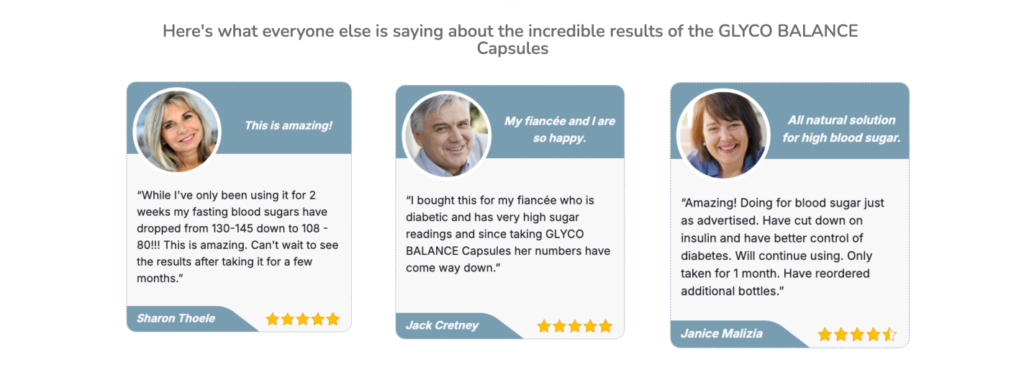
Task: Click Jack Cretney's profile photo
Action: [447, 135]
